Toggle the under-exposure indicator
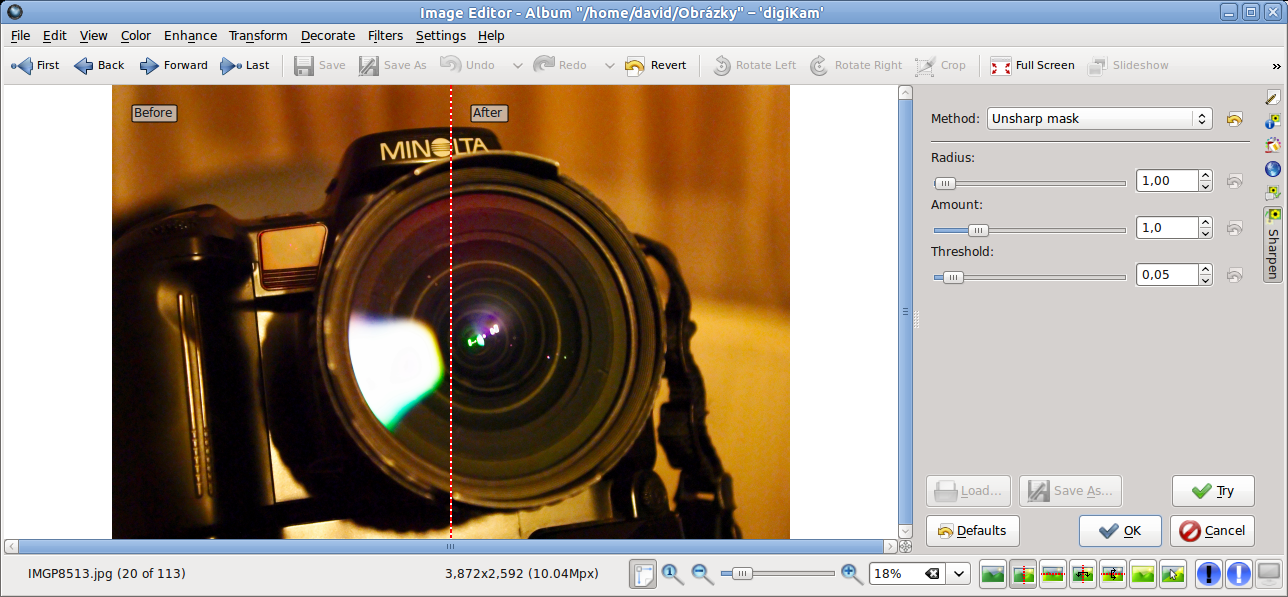1288x597 pixels. point(1209,574)
